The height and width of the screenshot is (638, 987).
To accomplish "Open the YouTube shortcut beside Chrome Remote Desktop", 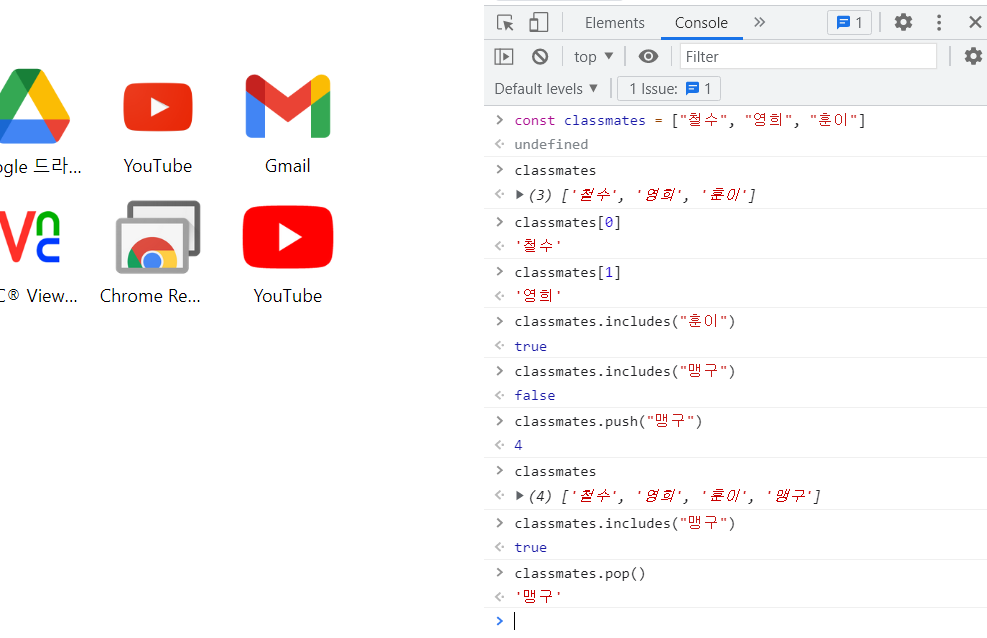I will (288, 253).
